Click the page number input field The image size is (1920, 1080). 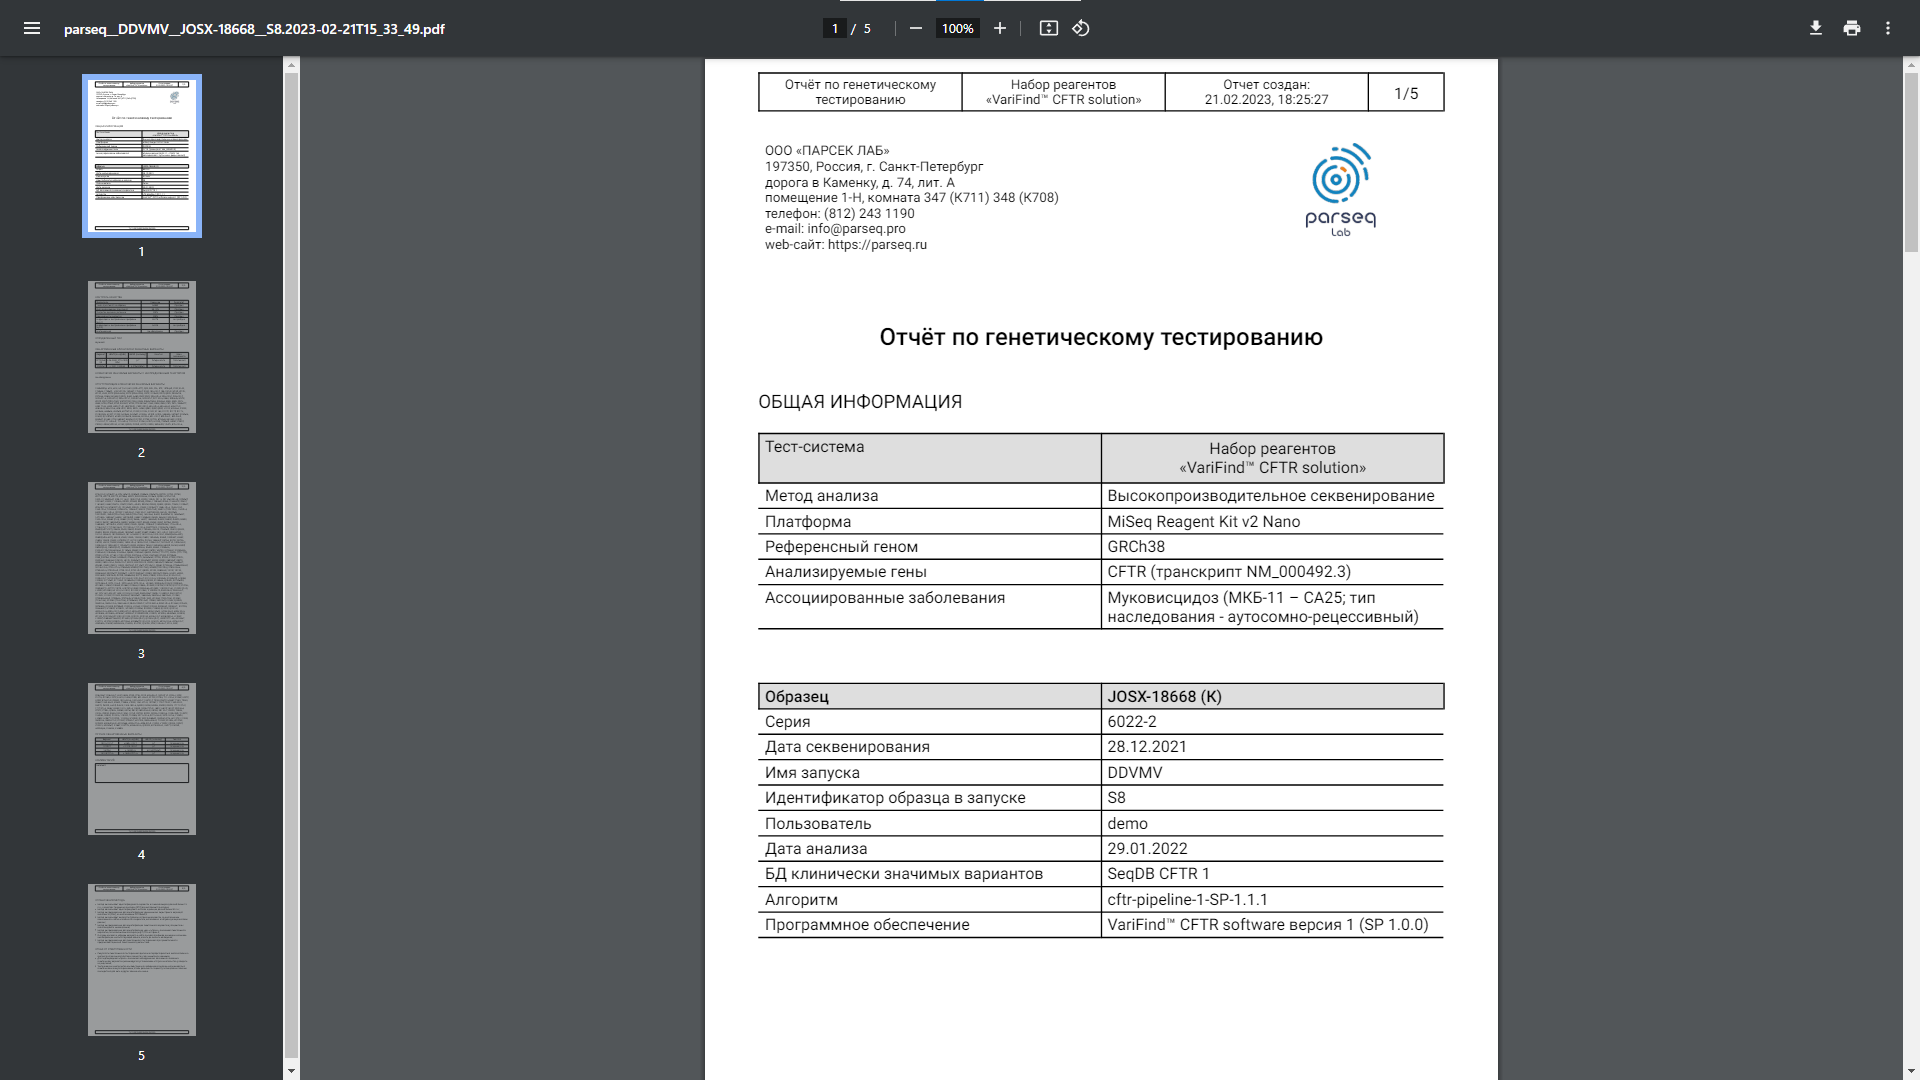pos(835,29)
